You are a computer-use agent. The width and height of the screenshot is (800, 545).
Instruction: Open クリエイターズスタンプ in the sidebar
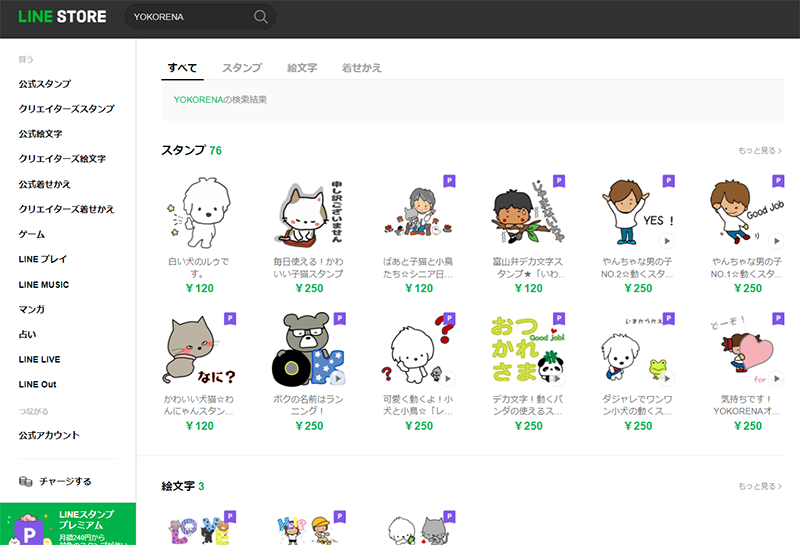pos(66,109)
